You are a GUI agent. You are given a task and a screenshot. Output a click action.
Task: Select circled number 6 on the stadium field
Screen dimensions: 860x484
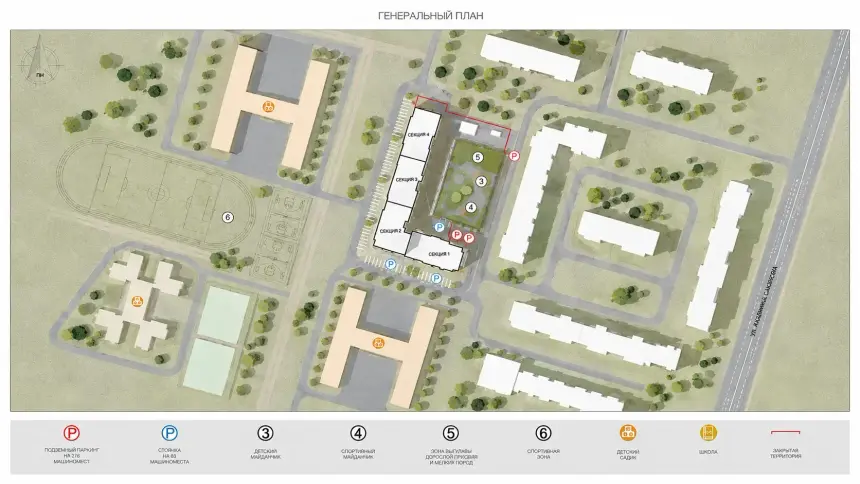coord(227,217)
